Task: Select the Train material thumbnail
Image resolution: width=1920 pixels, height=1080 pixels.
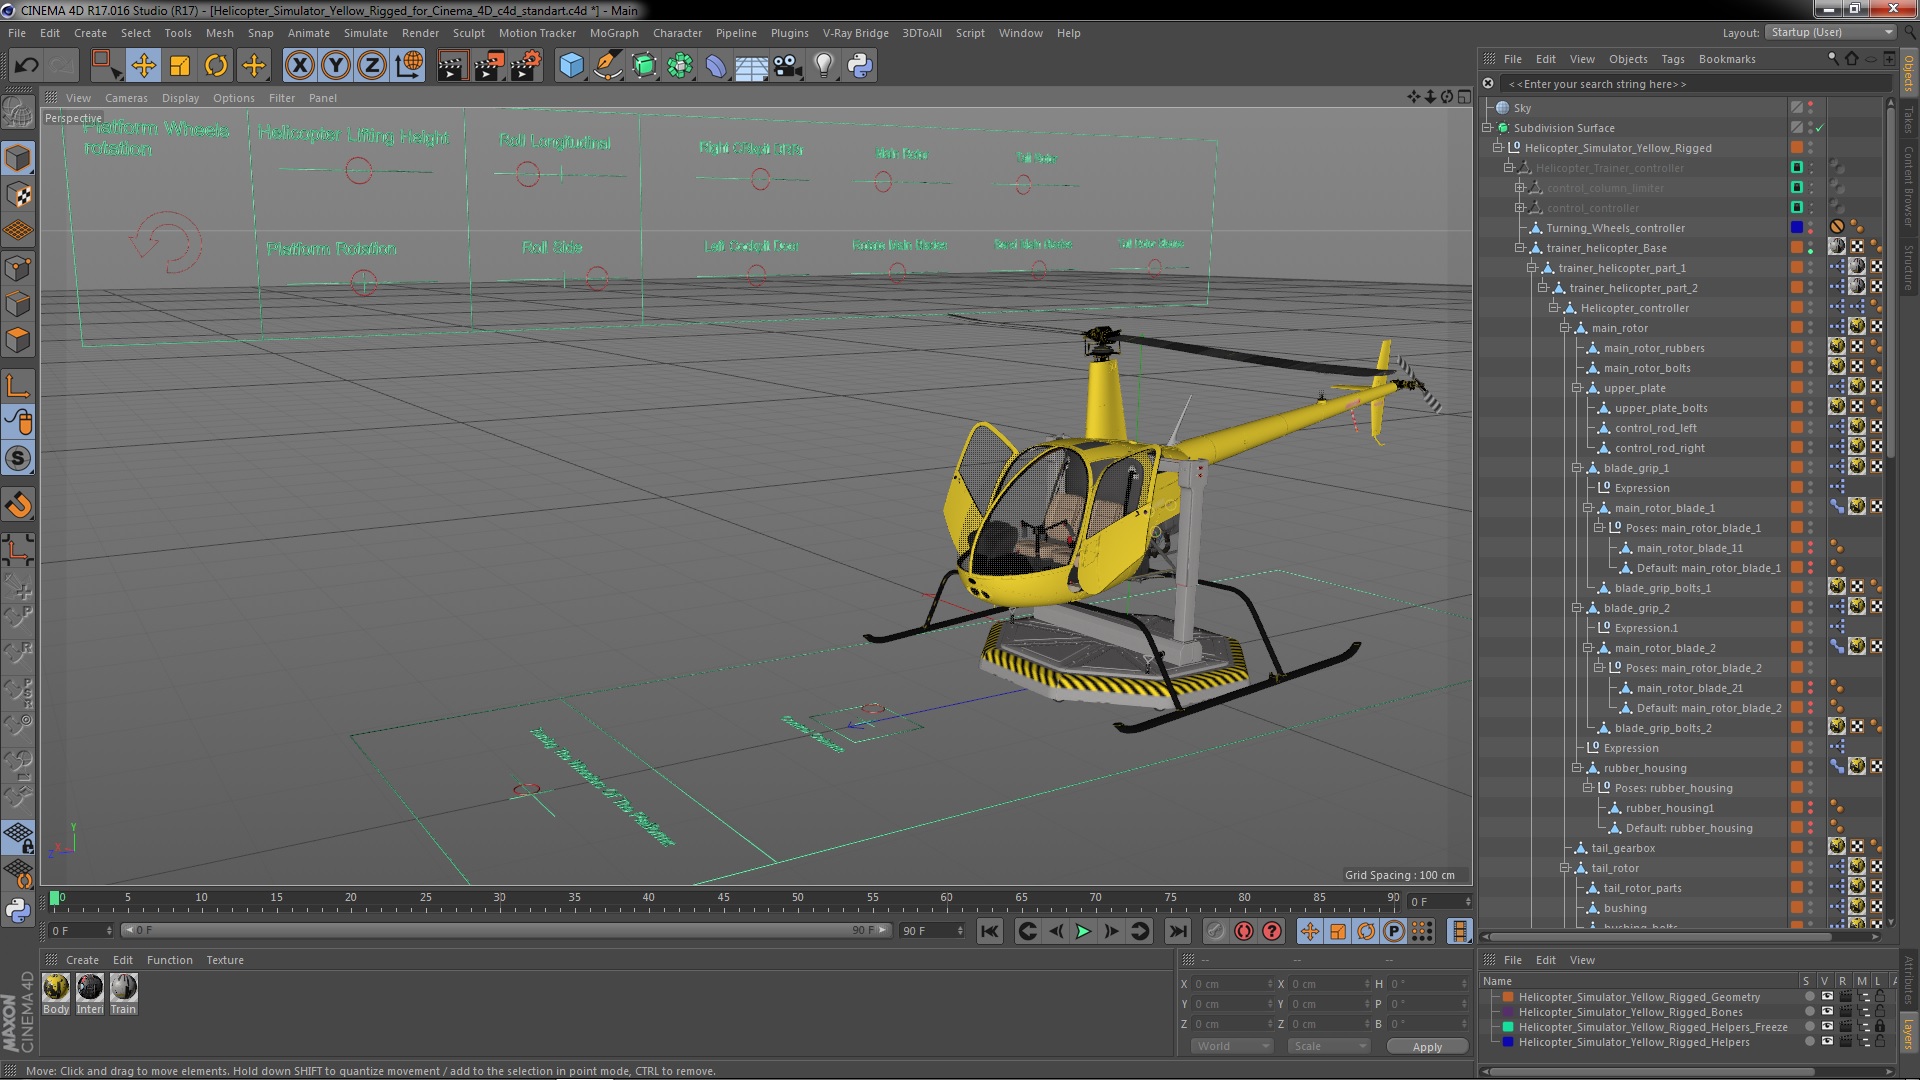Action: 123,987
